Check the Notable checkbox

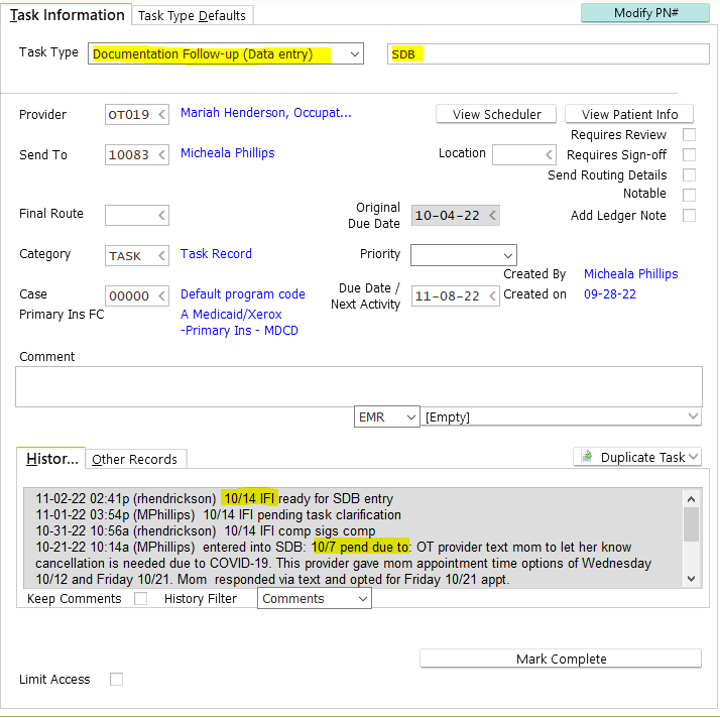pyautogui.click(x=689, y=195)
